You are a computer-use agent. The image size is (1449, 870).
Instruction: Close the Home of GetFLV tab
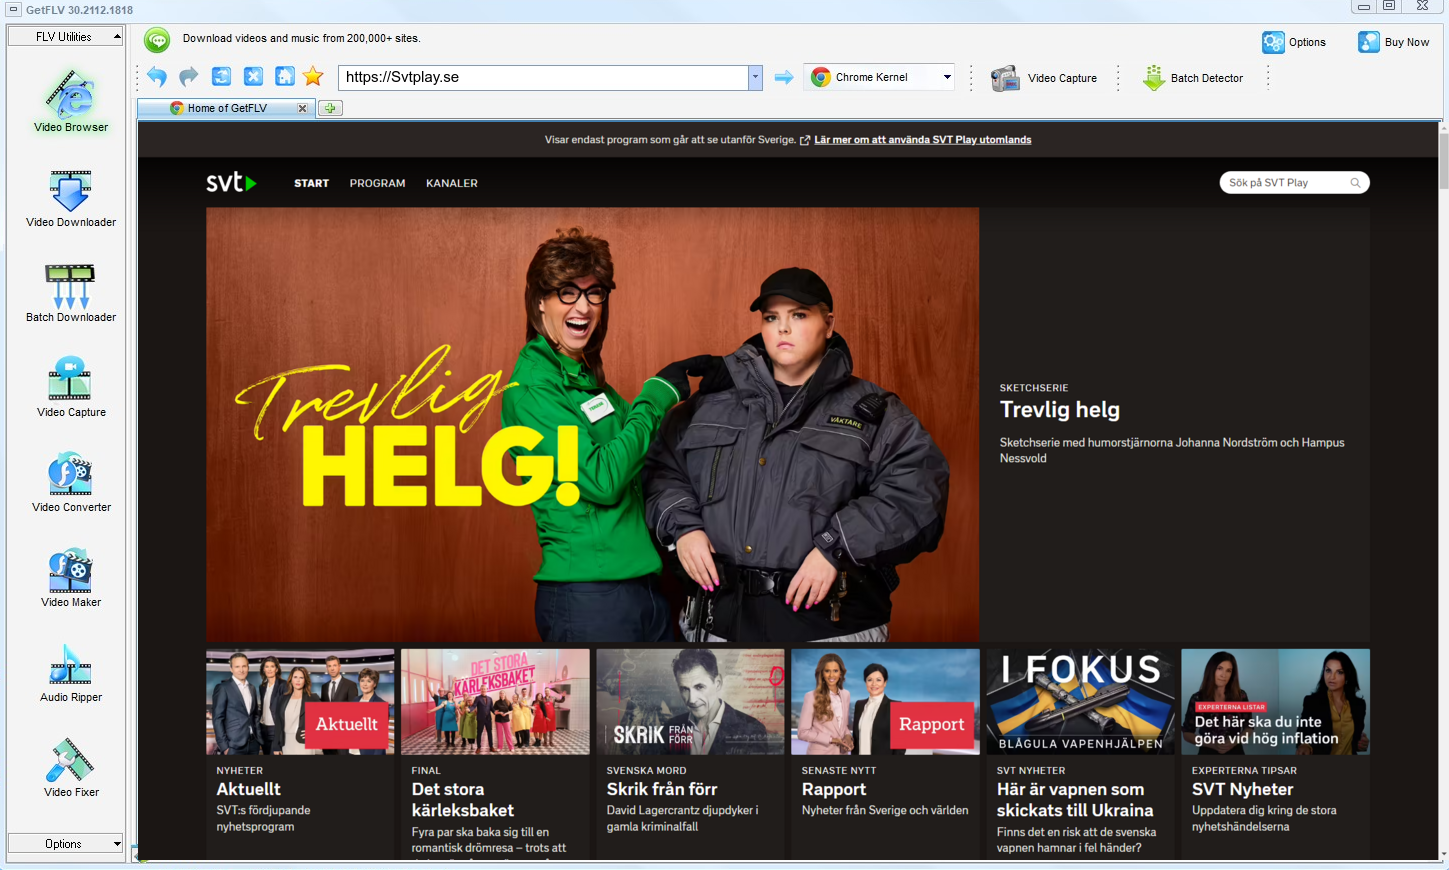click(302, 108)
